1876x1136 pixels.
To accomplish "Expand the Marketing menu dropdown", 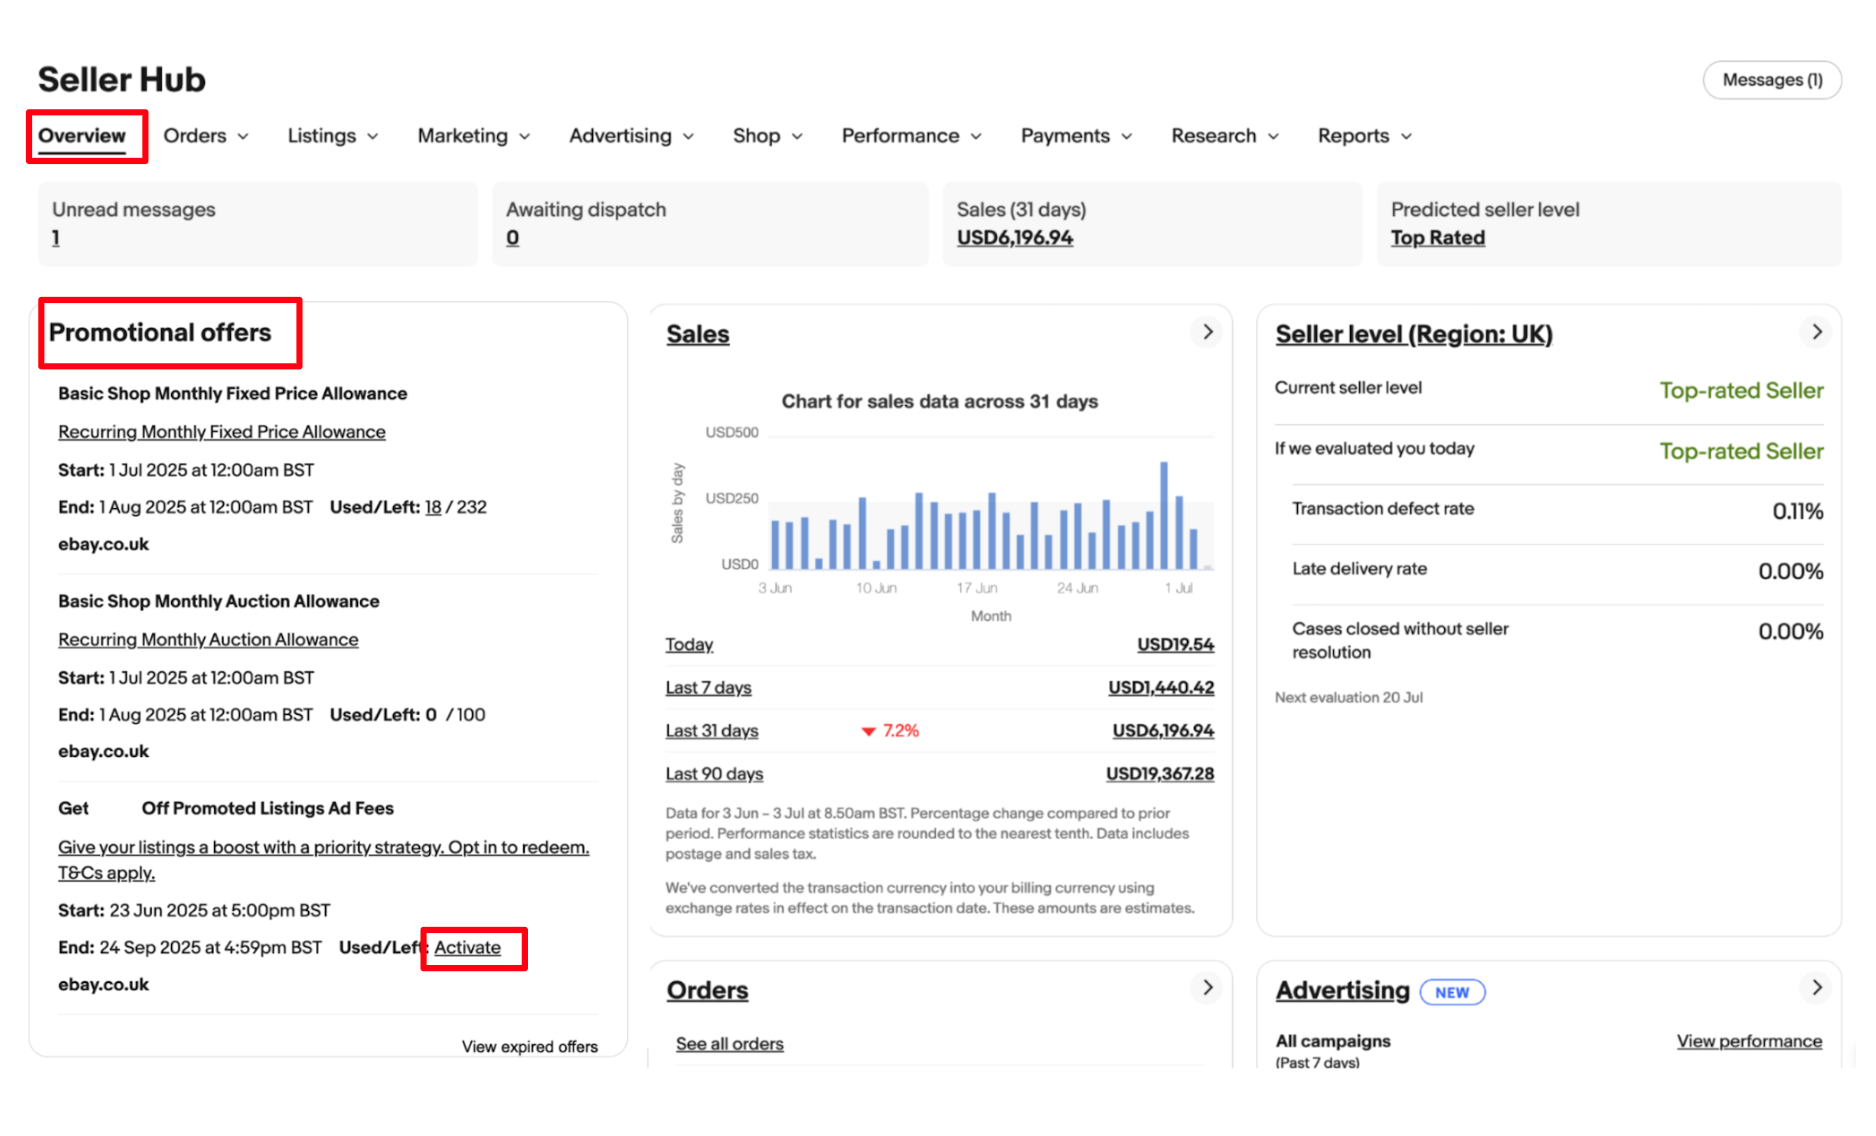I will 474,136.
